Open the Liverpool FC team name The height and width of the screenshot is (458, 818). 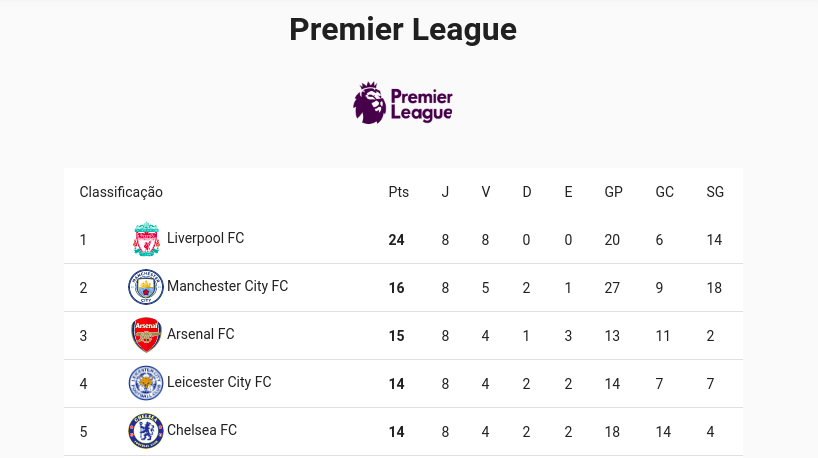click(x=206, y=238)
